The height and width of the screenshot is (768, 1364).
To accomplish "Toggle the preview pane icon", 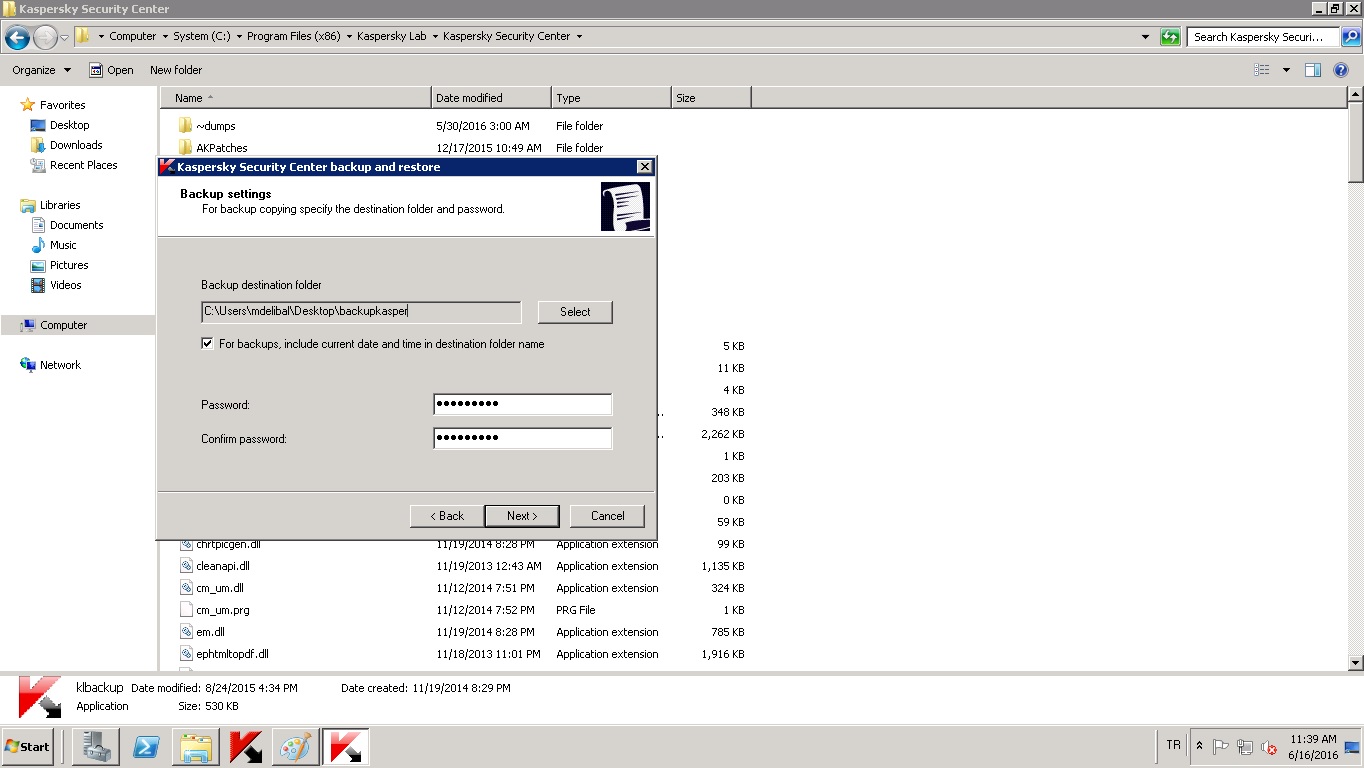I will click(x=1313, y=70).
